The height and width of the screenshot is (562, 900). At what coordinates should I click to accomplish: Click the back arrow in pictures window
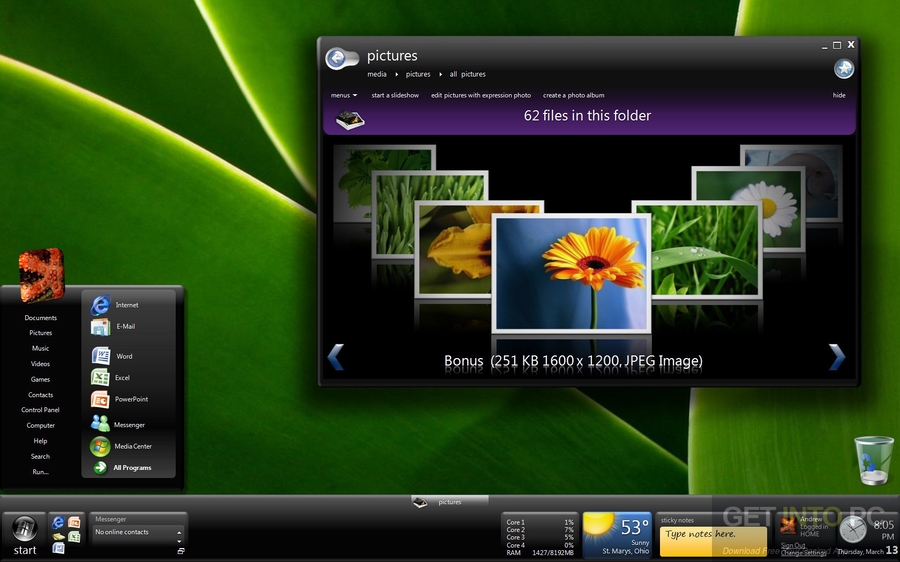click(337, 58)
